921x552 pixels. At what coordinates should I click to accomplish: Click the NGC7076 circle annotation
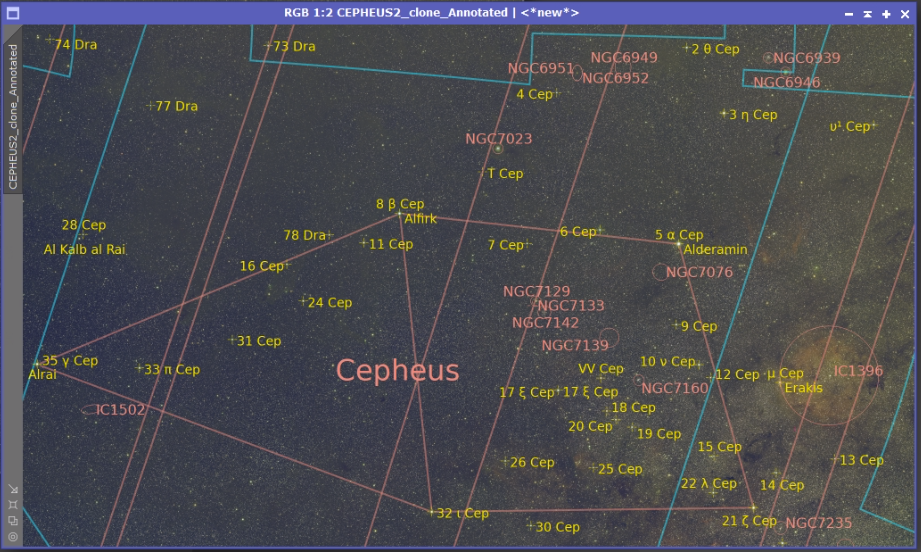point(660,272)
